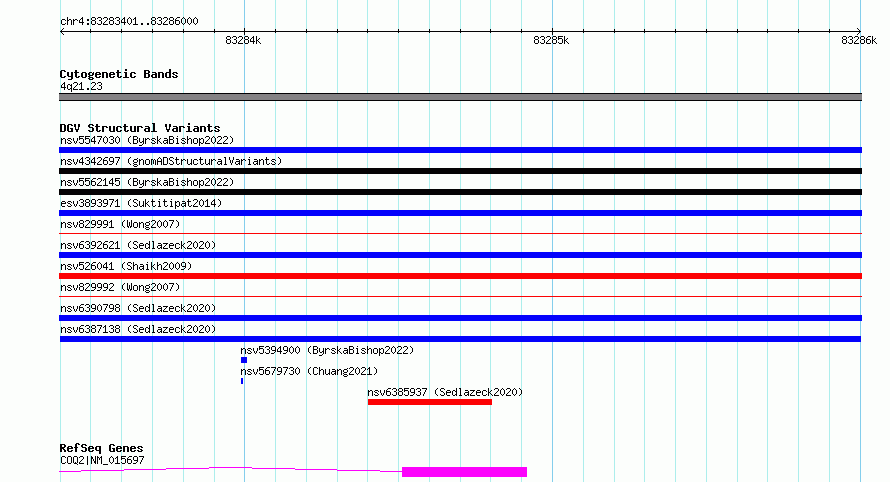
Task: Click variant label nsv6387138 (Sedlazeck2020)
Action: coord(138,329)
